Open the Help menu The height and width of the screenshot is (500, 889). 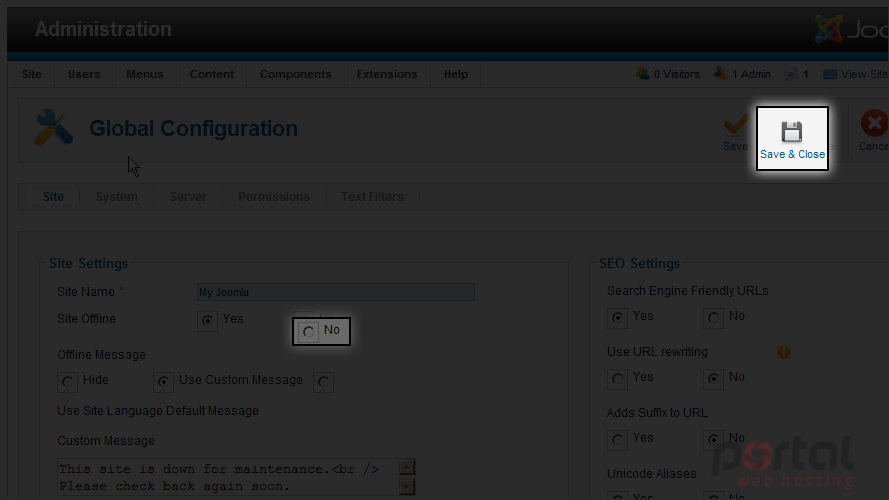pos(456,74)
